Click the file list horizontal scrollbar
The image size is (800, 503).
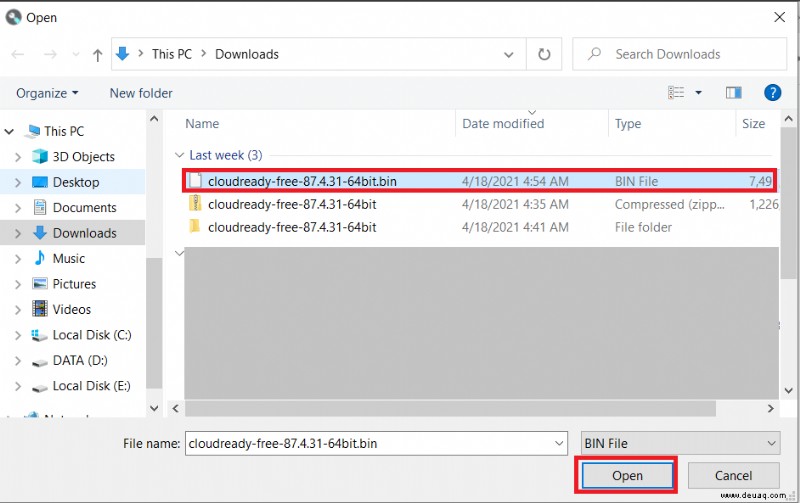coord(450,409)
